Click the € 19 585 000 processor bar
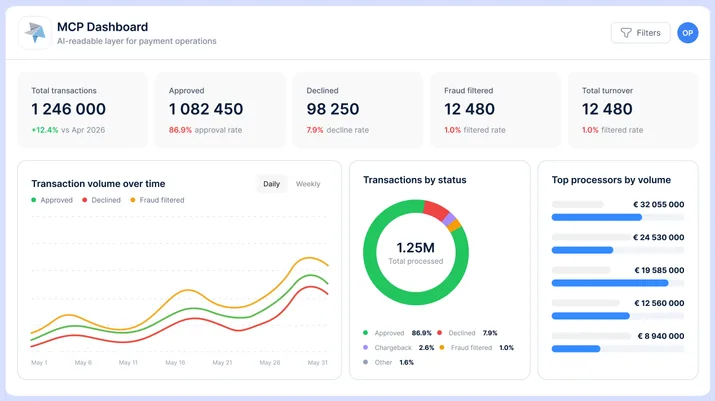This screenshot has width=715, height=401. [618, 283]
